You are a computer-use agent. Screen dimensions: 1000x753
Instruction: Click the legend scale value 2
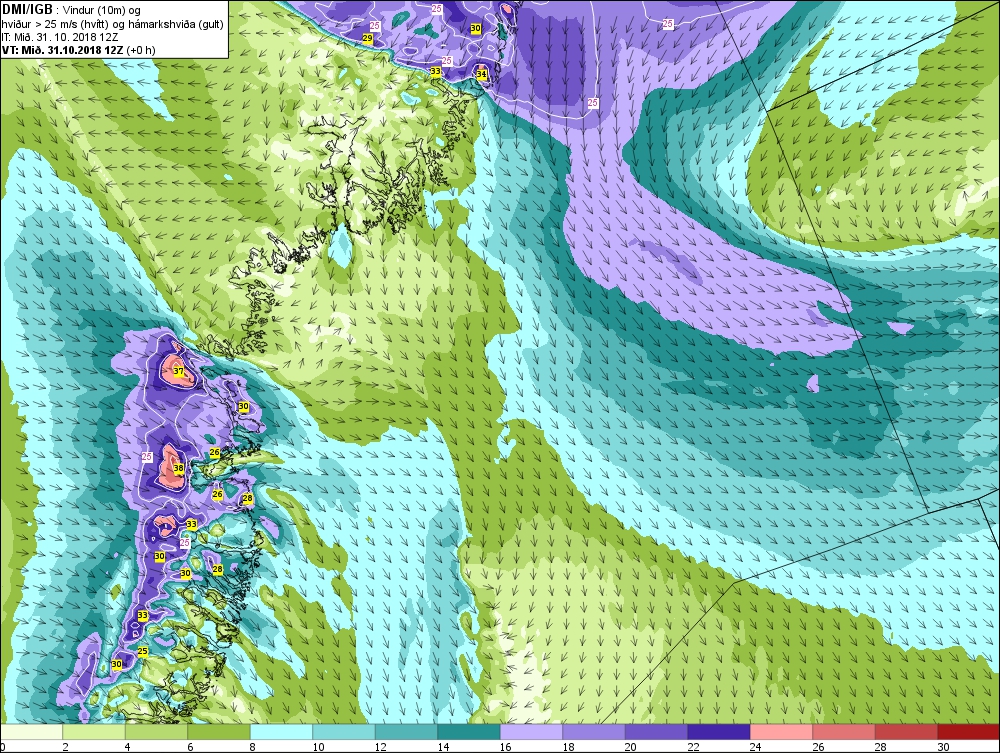coord(65,747)
